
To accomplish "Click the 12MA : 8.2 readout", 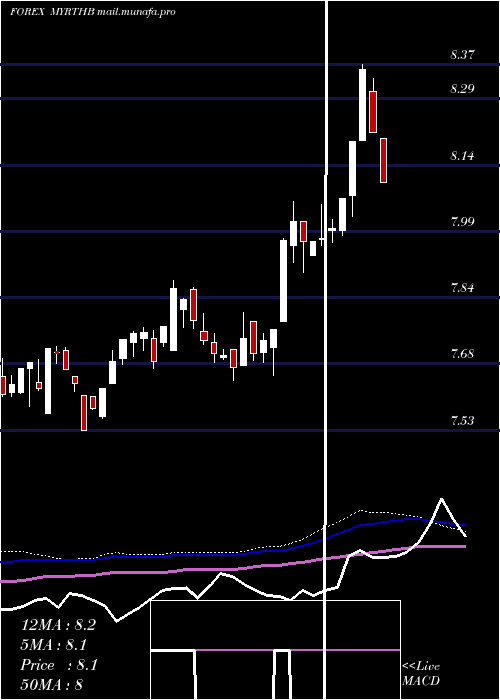I will (58, 625).
